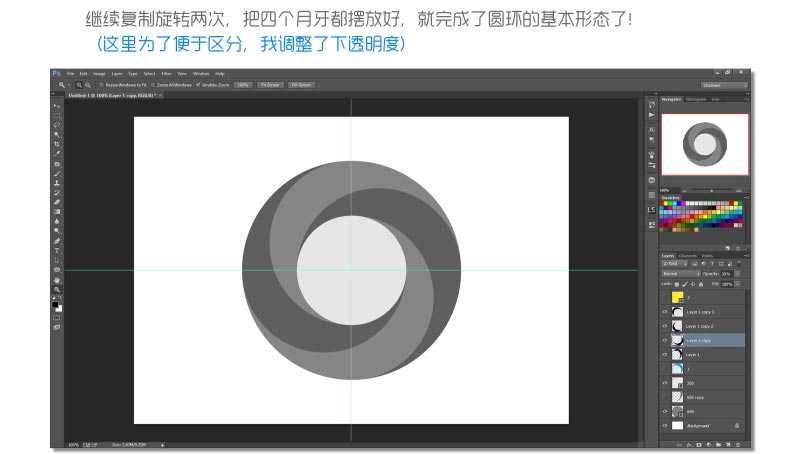Hide the Layer 1 layer with eye icon
Screen dimensions: 800x454
[x=665, y=354]
